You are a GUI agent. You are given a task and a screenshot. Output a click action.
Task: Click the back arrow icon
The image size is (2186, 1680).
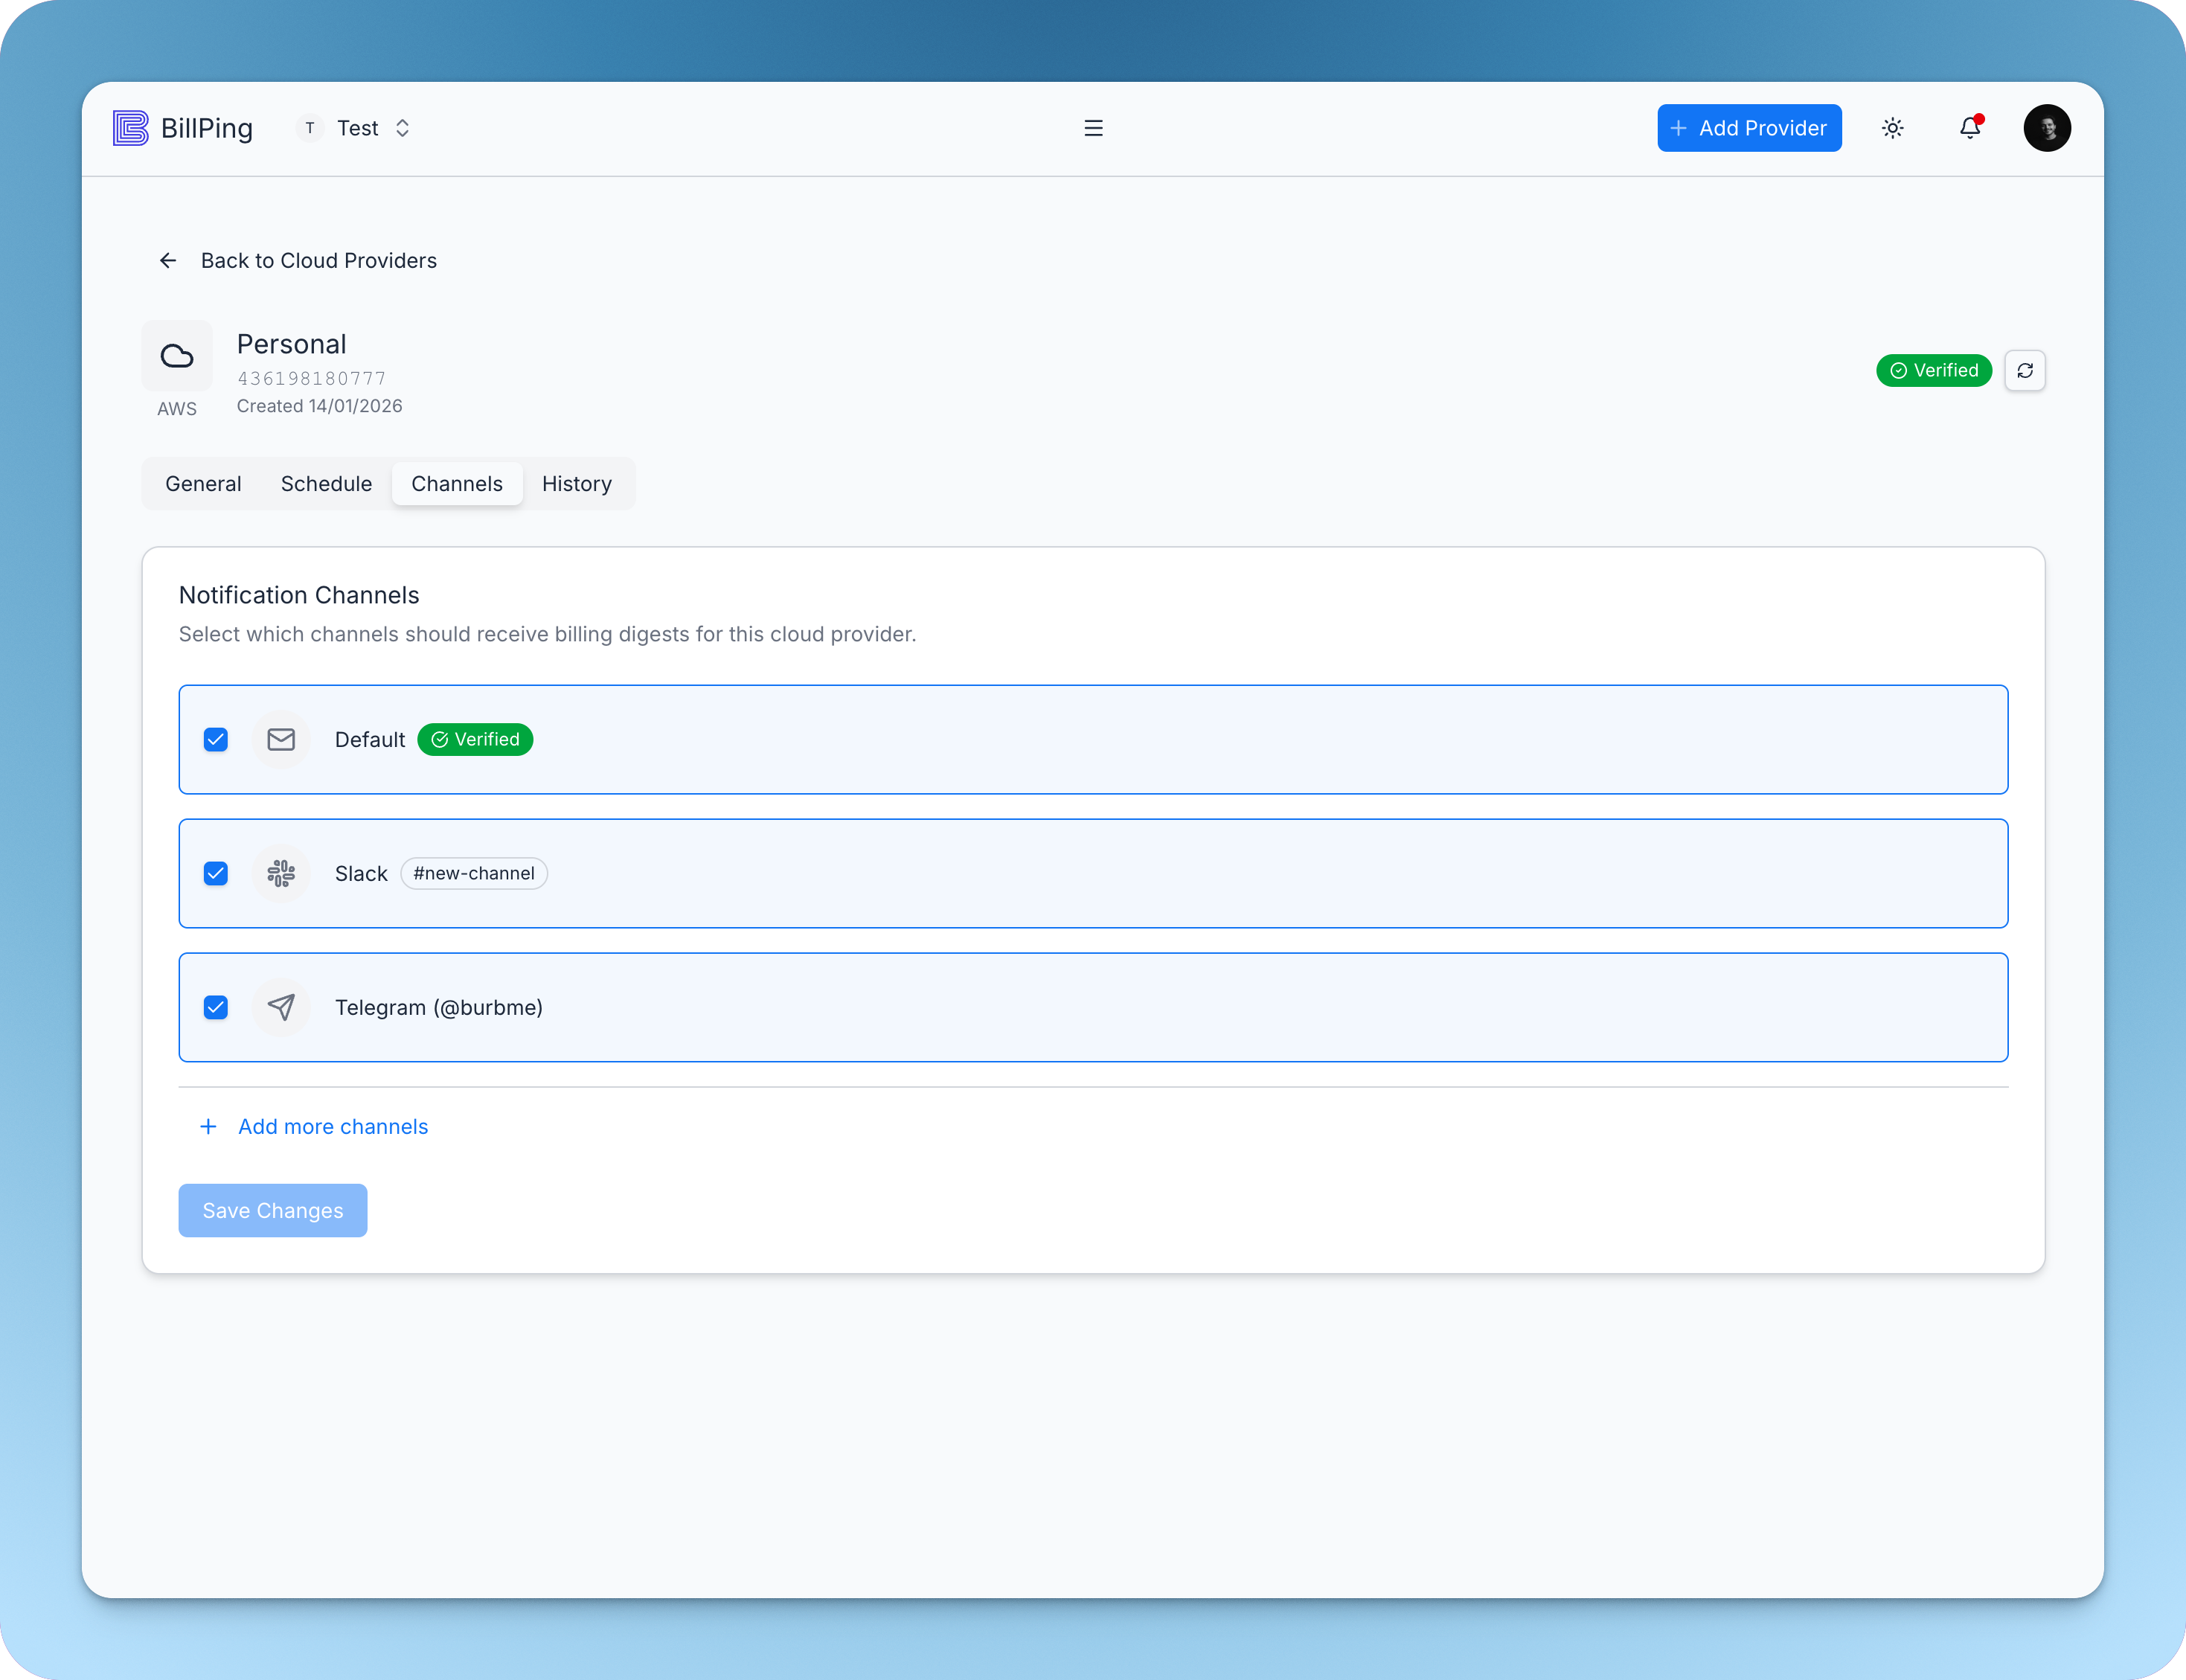(x=168, y=261)
